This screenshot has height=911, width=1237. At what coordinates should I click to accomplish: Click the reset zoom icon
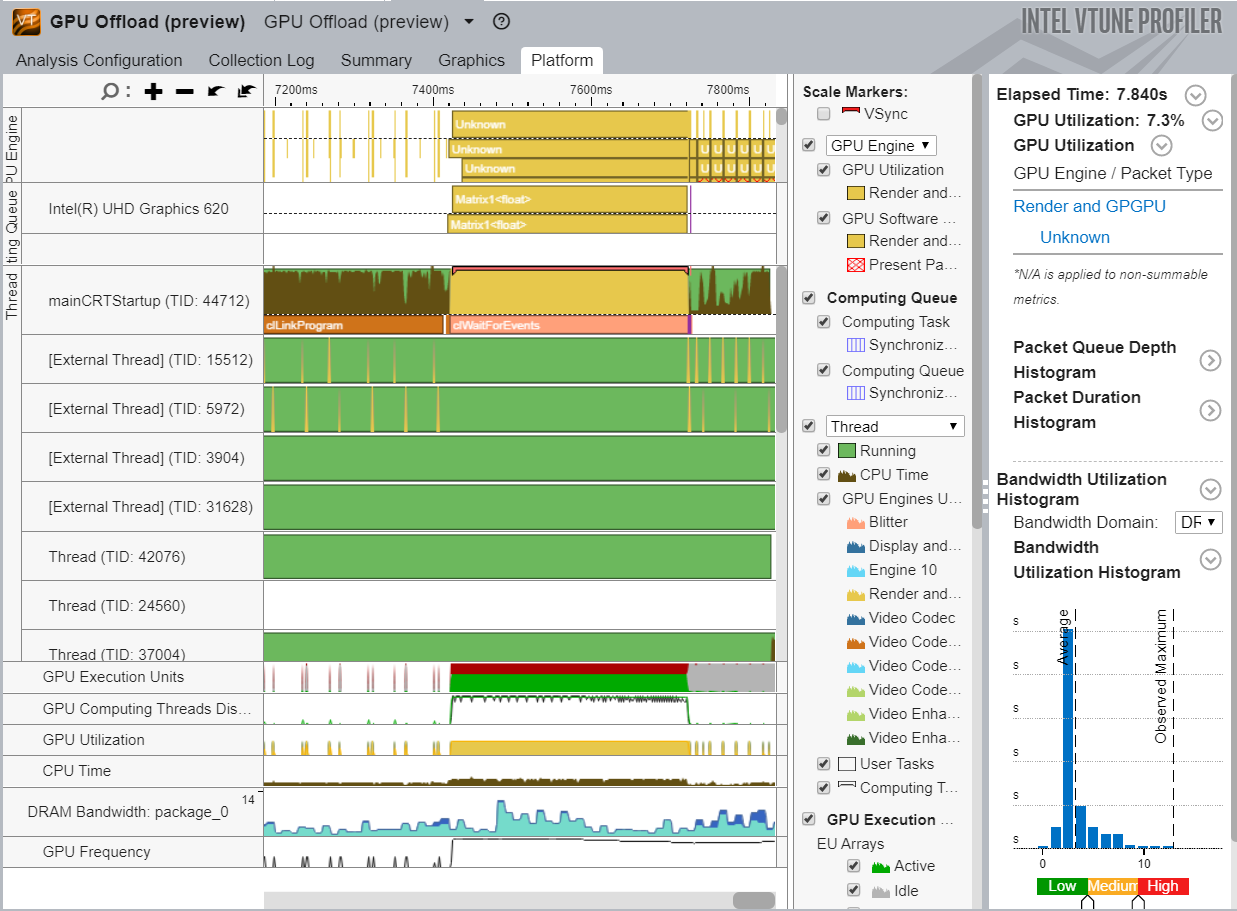point(246,91)
